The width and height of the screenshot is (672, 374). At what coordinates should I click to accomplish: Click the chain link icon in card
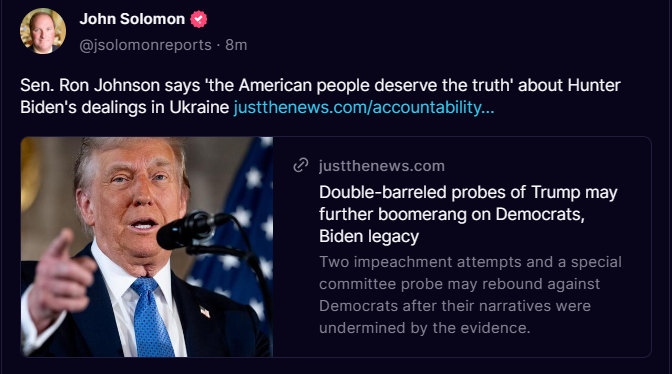301,165
